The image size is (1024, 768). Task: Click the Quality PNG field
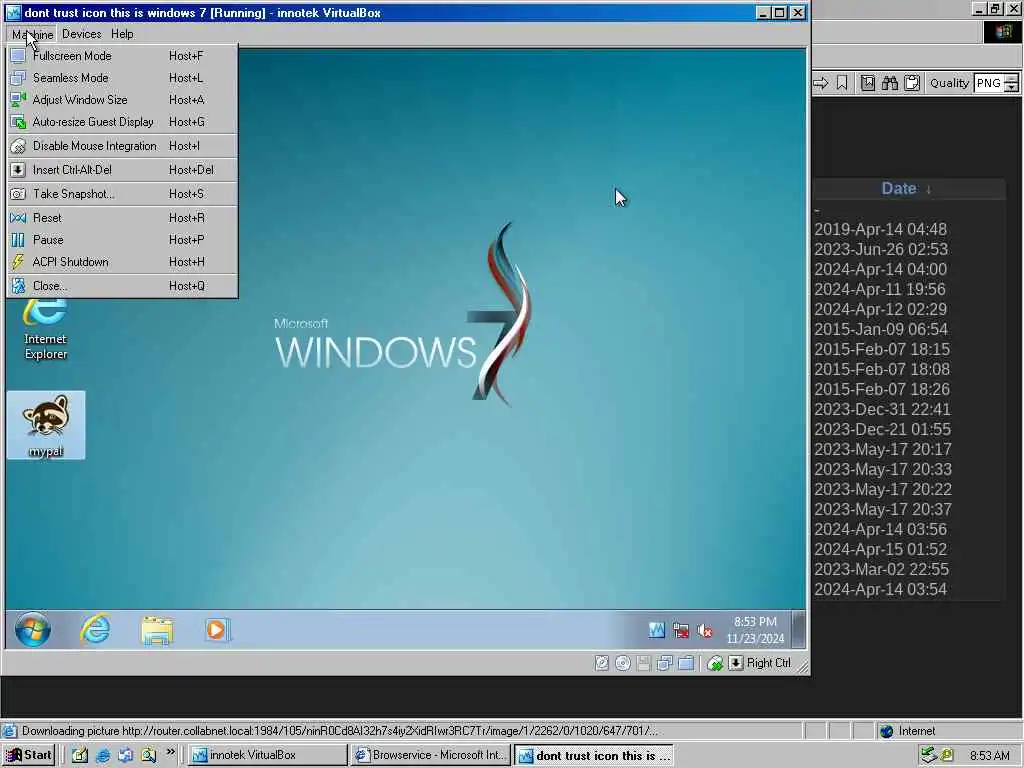988,83
